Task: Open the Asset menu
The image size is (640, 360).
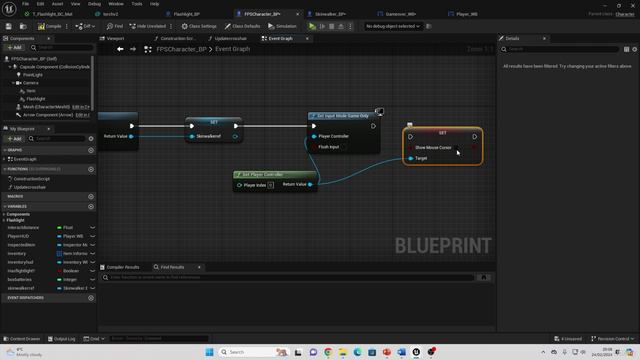Action: 57,4
